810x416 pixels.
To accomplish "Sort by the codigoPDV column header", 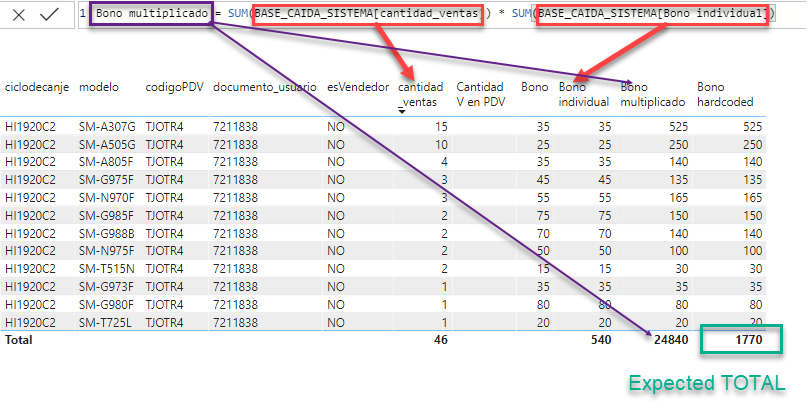I will (175, 87).
